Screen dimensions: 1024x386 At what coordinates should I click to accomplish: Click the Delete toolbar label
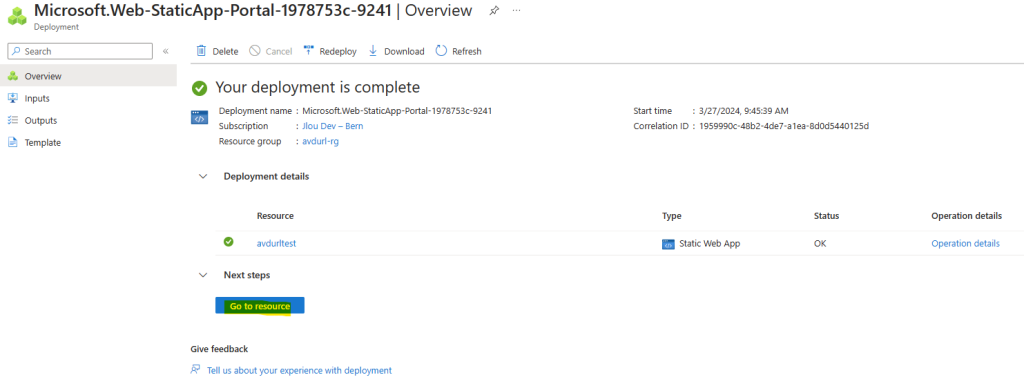[225, 52]
